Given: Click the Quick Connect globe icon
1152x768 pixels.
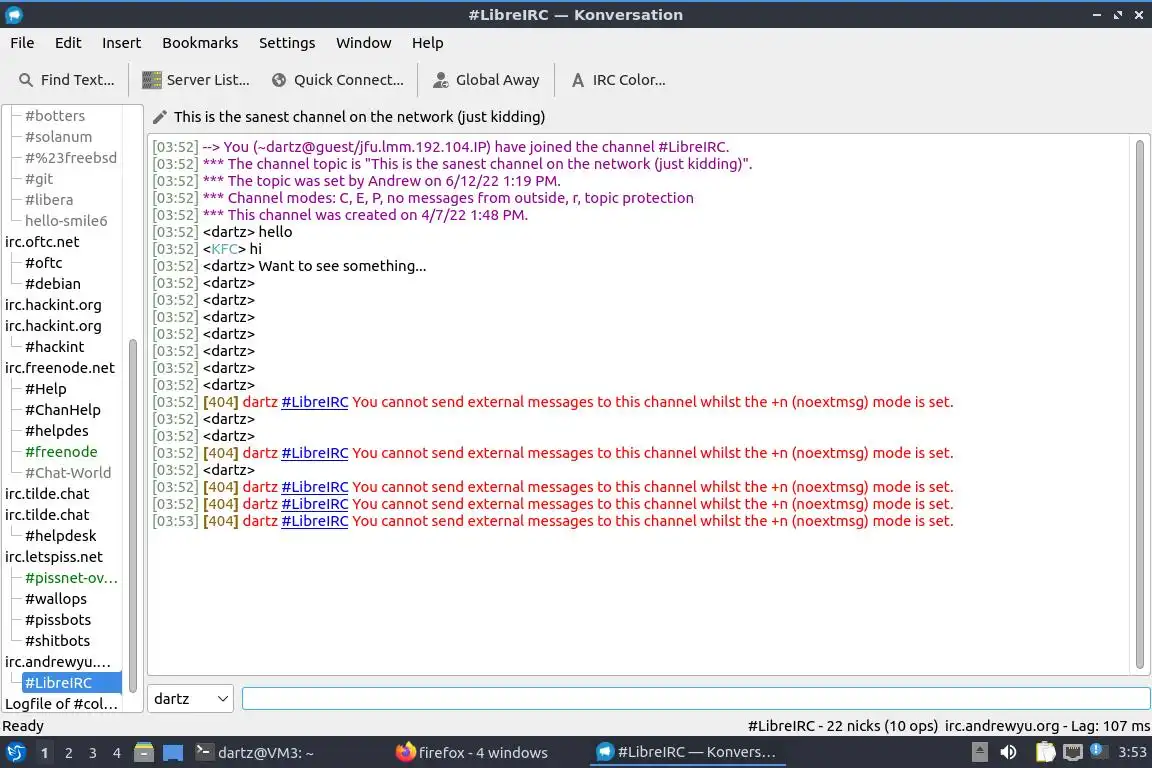Looking at the screenshot, I should coord(279,80).
